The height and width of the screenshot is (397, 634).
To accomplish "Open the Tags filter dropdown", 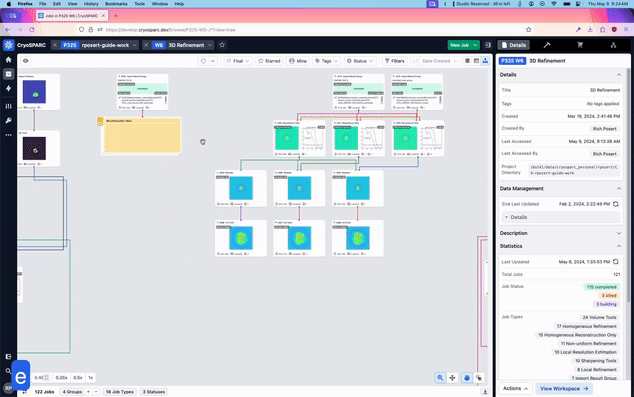I will coord(326,61).
